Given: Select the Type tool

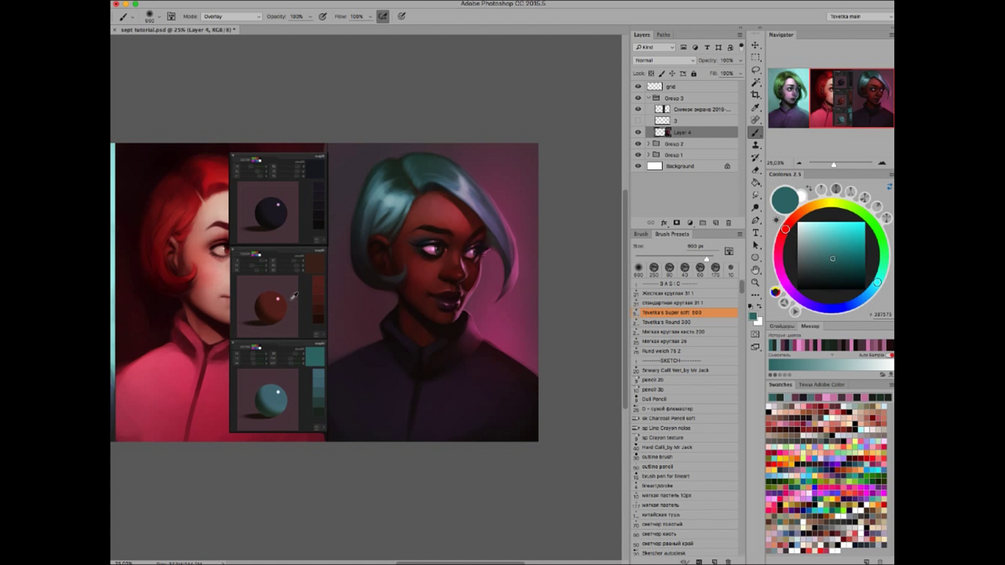Looking at the screenshot, I should (756, 233).
